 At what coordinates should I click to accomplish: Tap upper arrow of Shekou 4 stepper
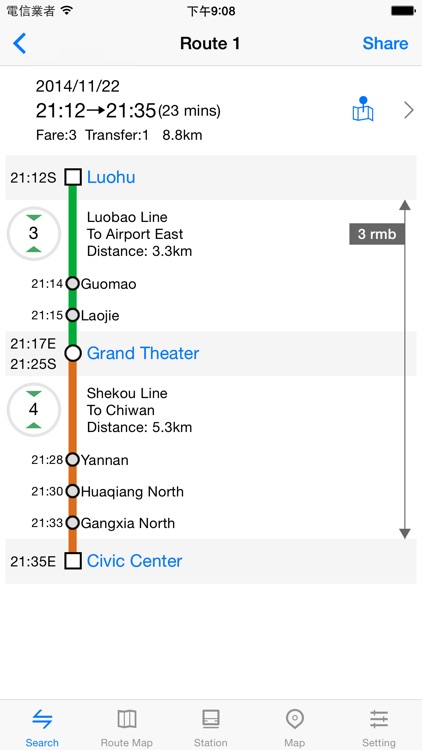pos(34,394)
